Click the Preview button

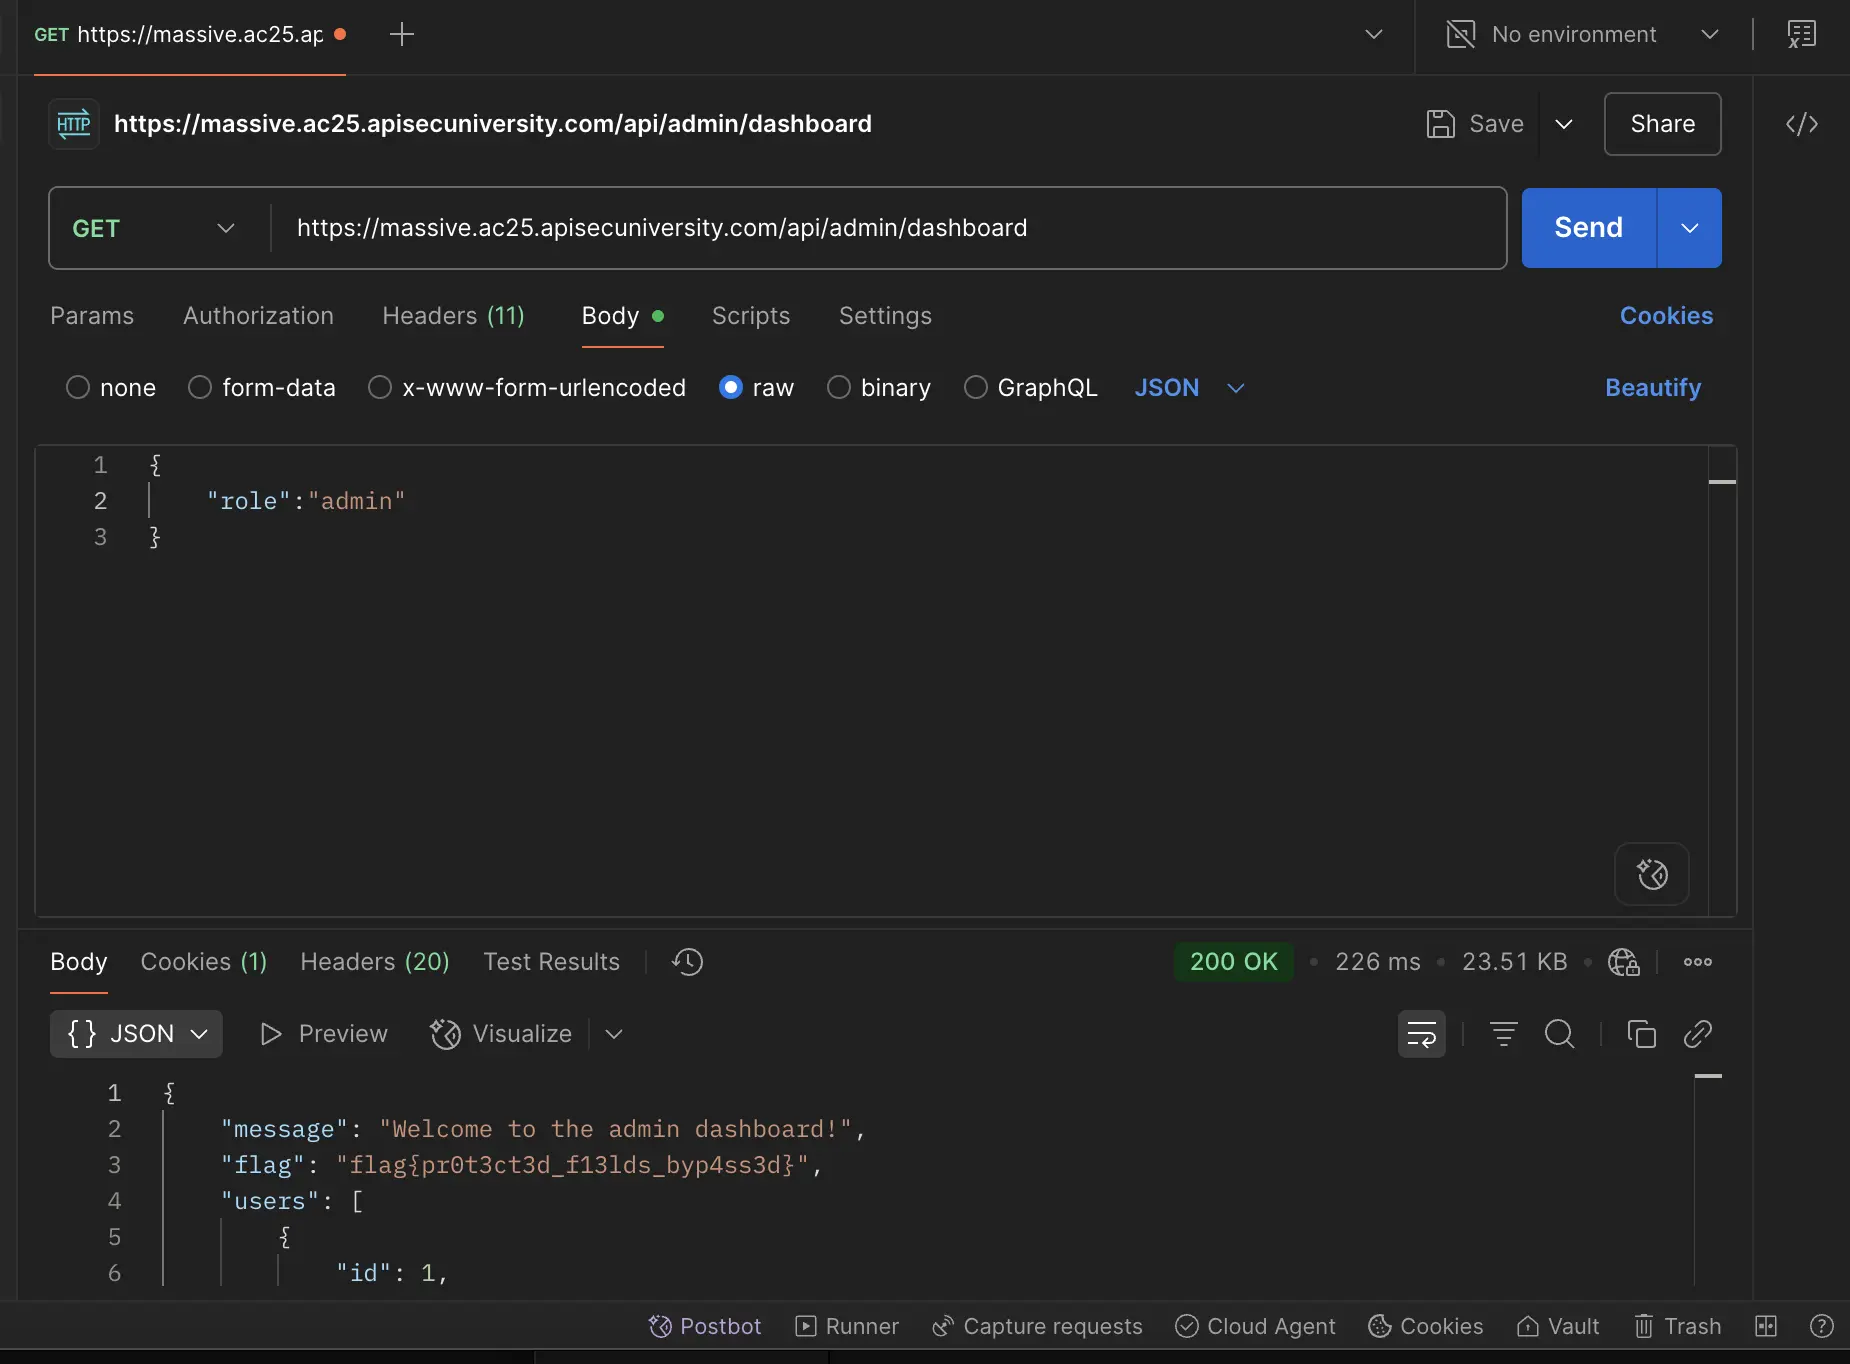pyautogui.click(x=323, y=1034)
